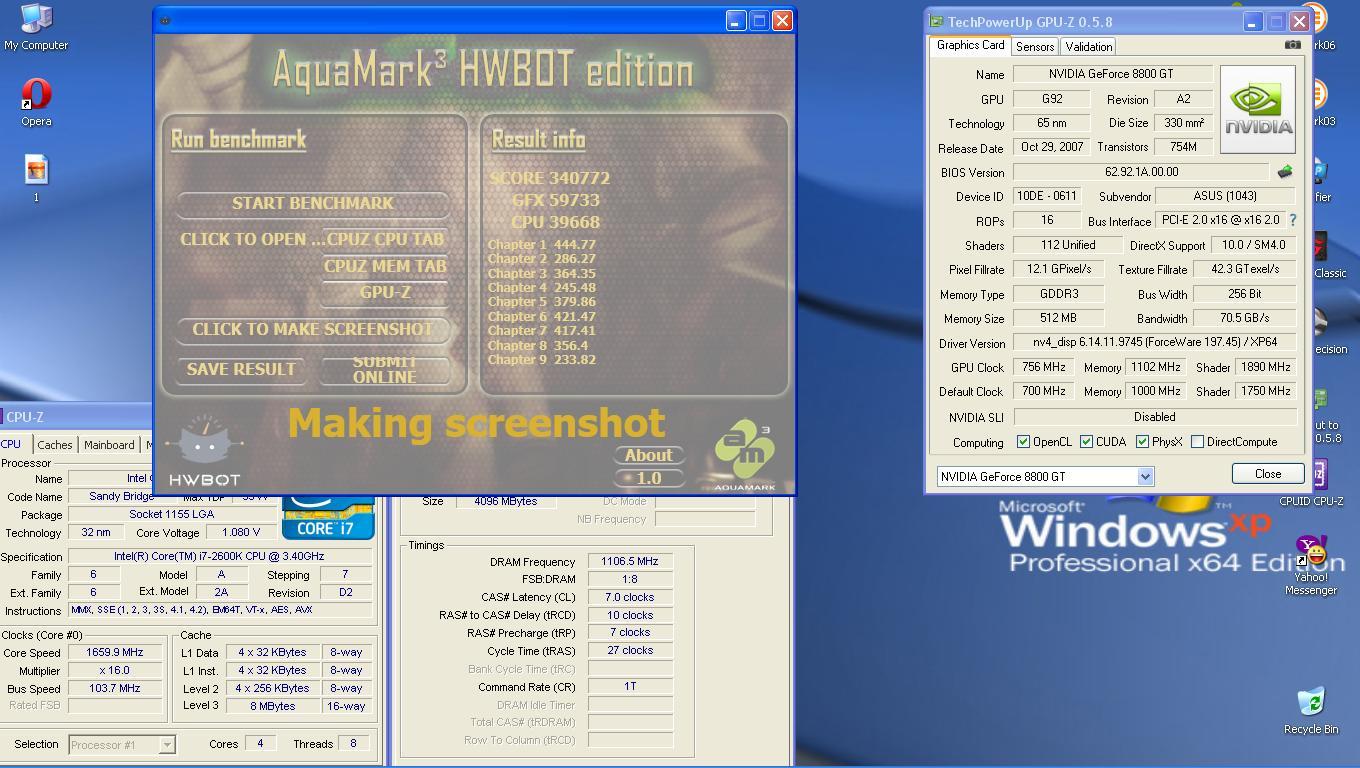The height and width of the screenshot is (768, 1360).
Task: Click the GPU-Z title bar icon
Action: (x=936, y=21)
